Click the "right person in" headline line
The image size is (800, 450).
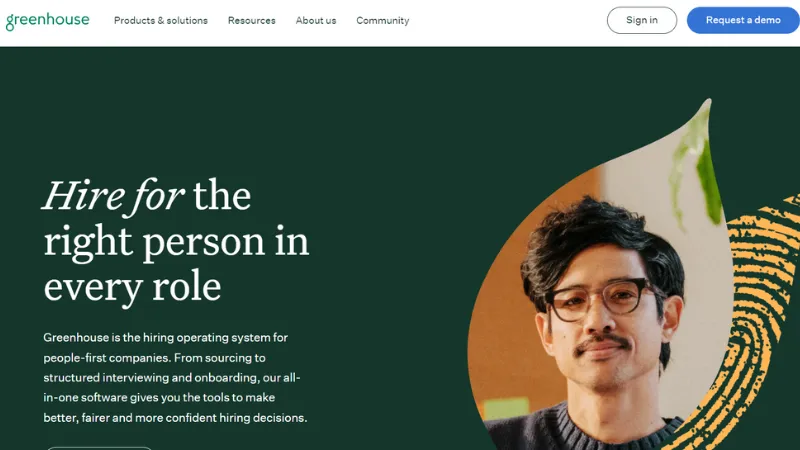point(177,242)
